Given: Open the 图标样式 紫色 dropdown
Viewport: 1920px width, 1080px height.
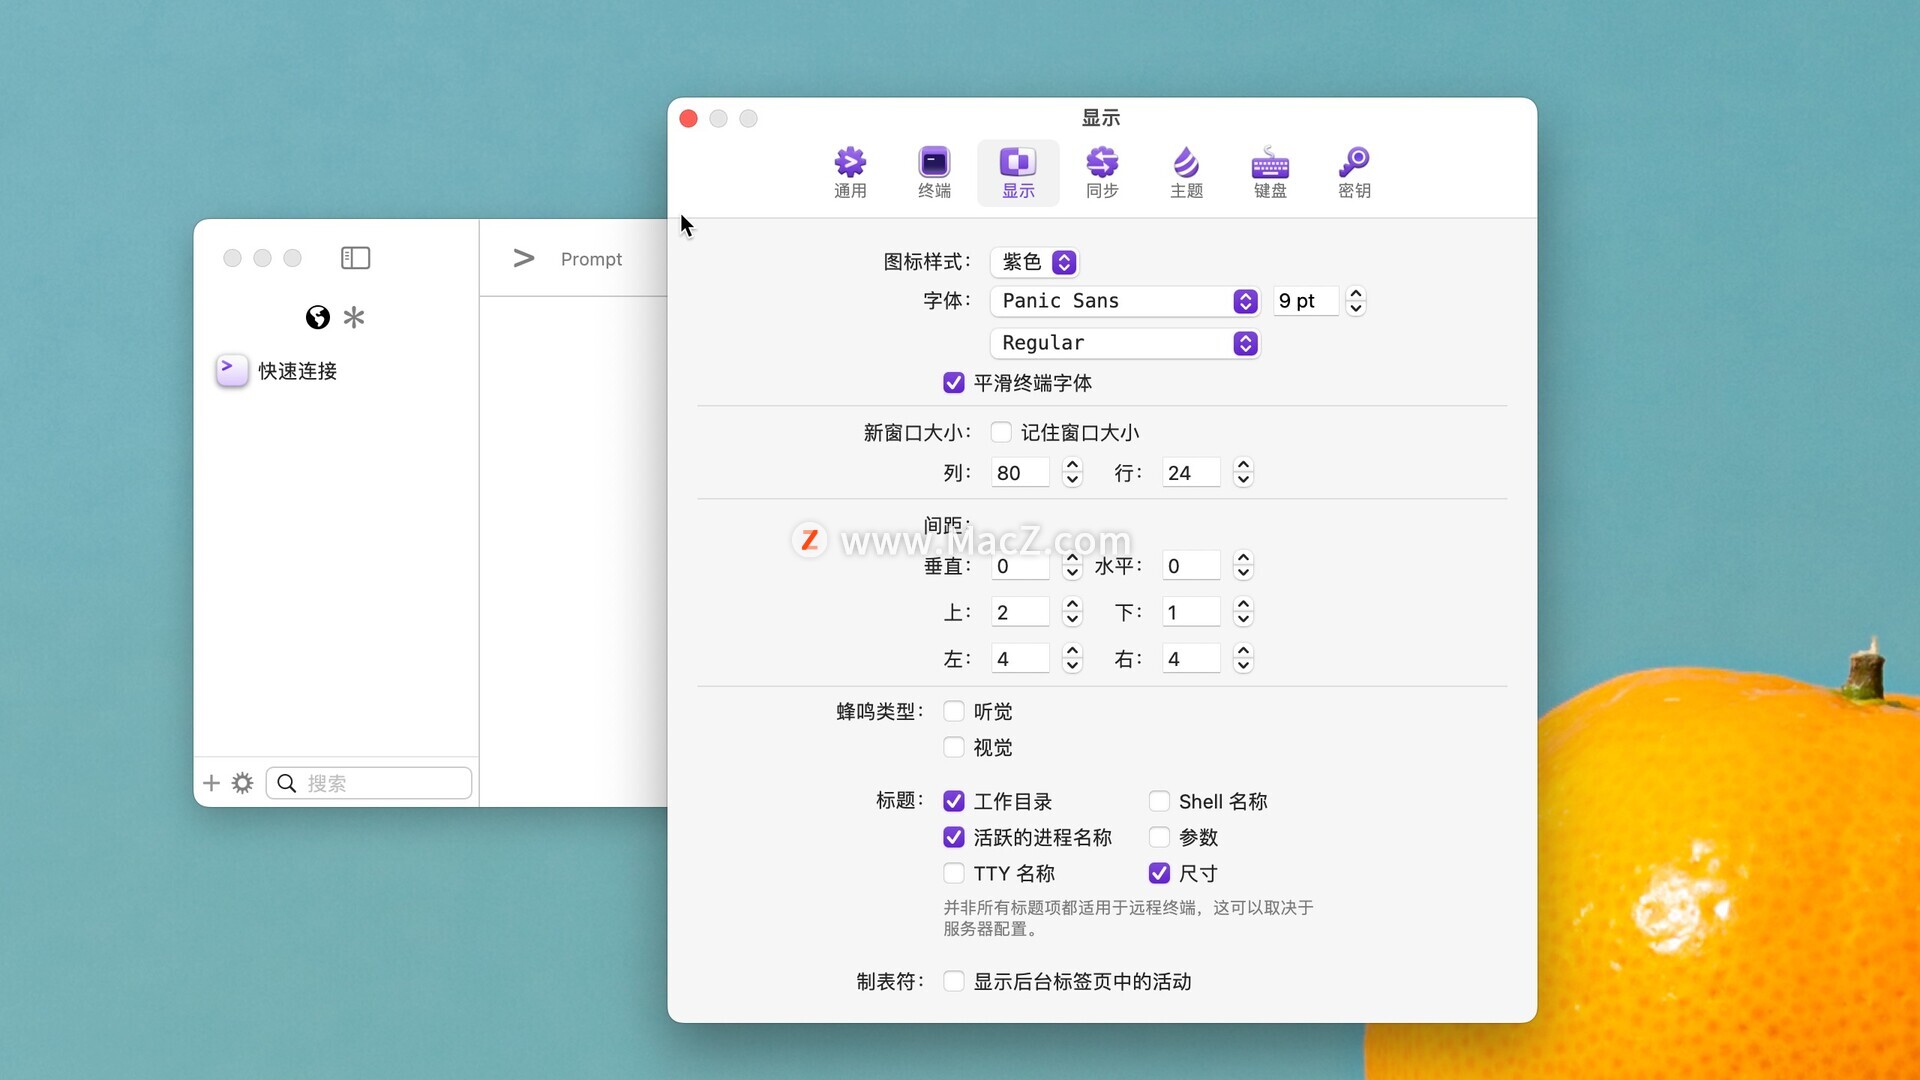Looking at the screenshot, I should tap(1036, 262).
